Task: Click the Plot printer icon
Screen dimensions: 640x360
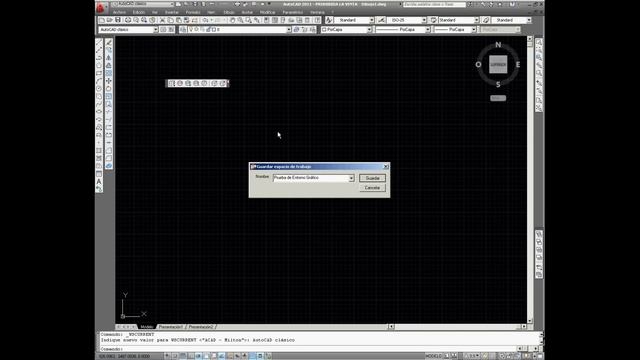Action: [x=128, y=20]
